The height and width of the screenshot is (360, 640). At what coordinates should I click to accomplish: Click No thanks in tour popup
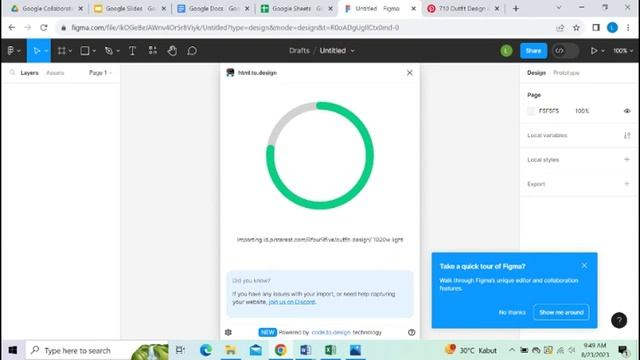(512, 312)
